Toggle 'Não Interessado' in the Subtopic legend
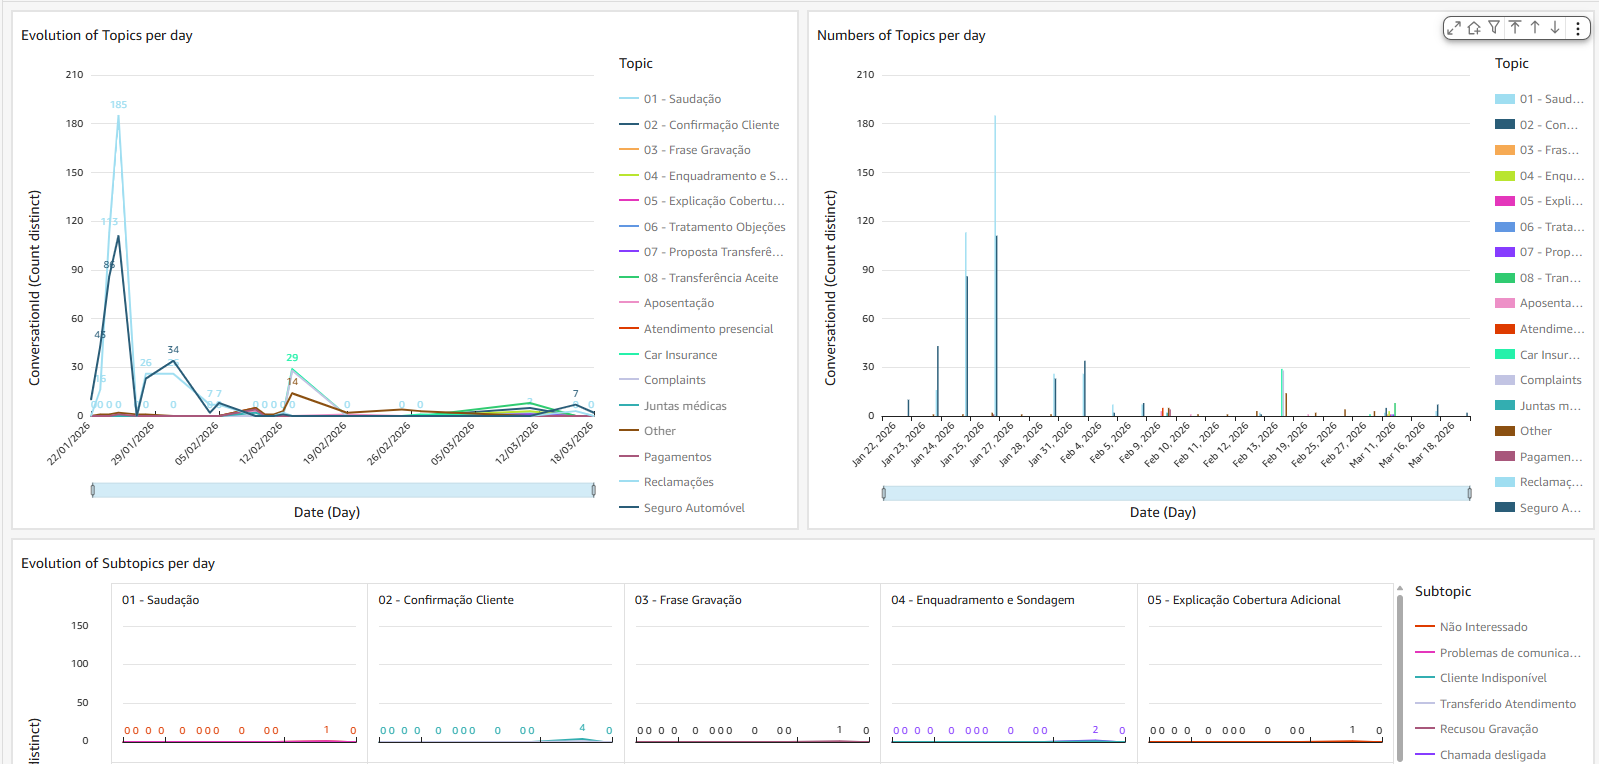This screenshot has width=1599, height=764. click(1483, 627)
